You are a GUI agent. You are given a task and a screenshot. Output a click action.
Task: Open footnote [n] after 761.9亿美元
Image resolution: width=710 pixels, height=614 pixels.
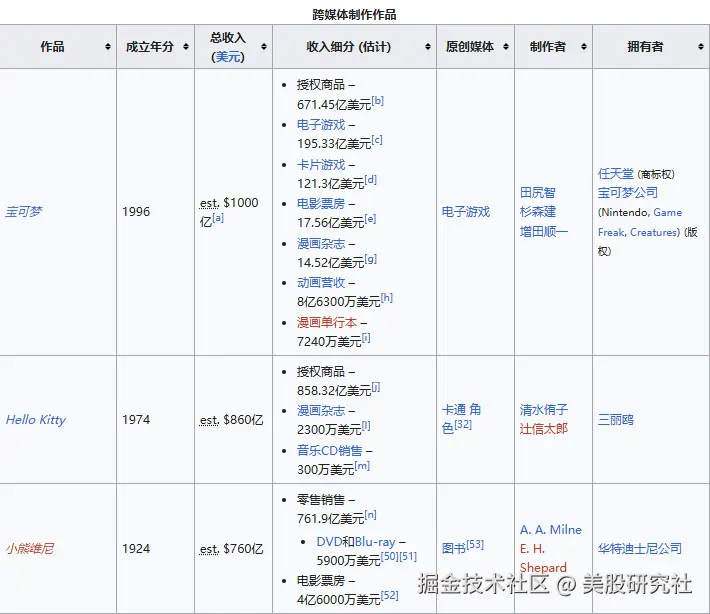click(370, 515)
